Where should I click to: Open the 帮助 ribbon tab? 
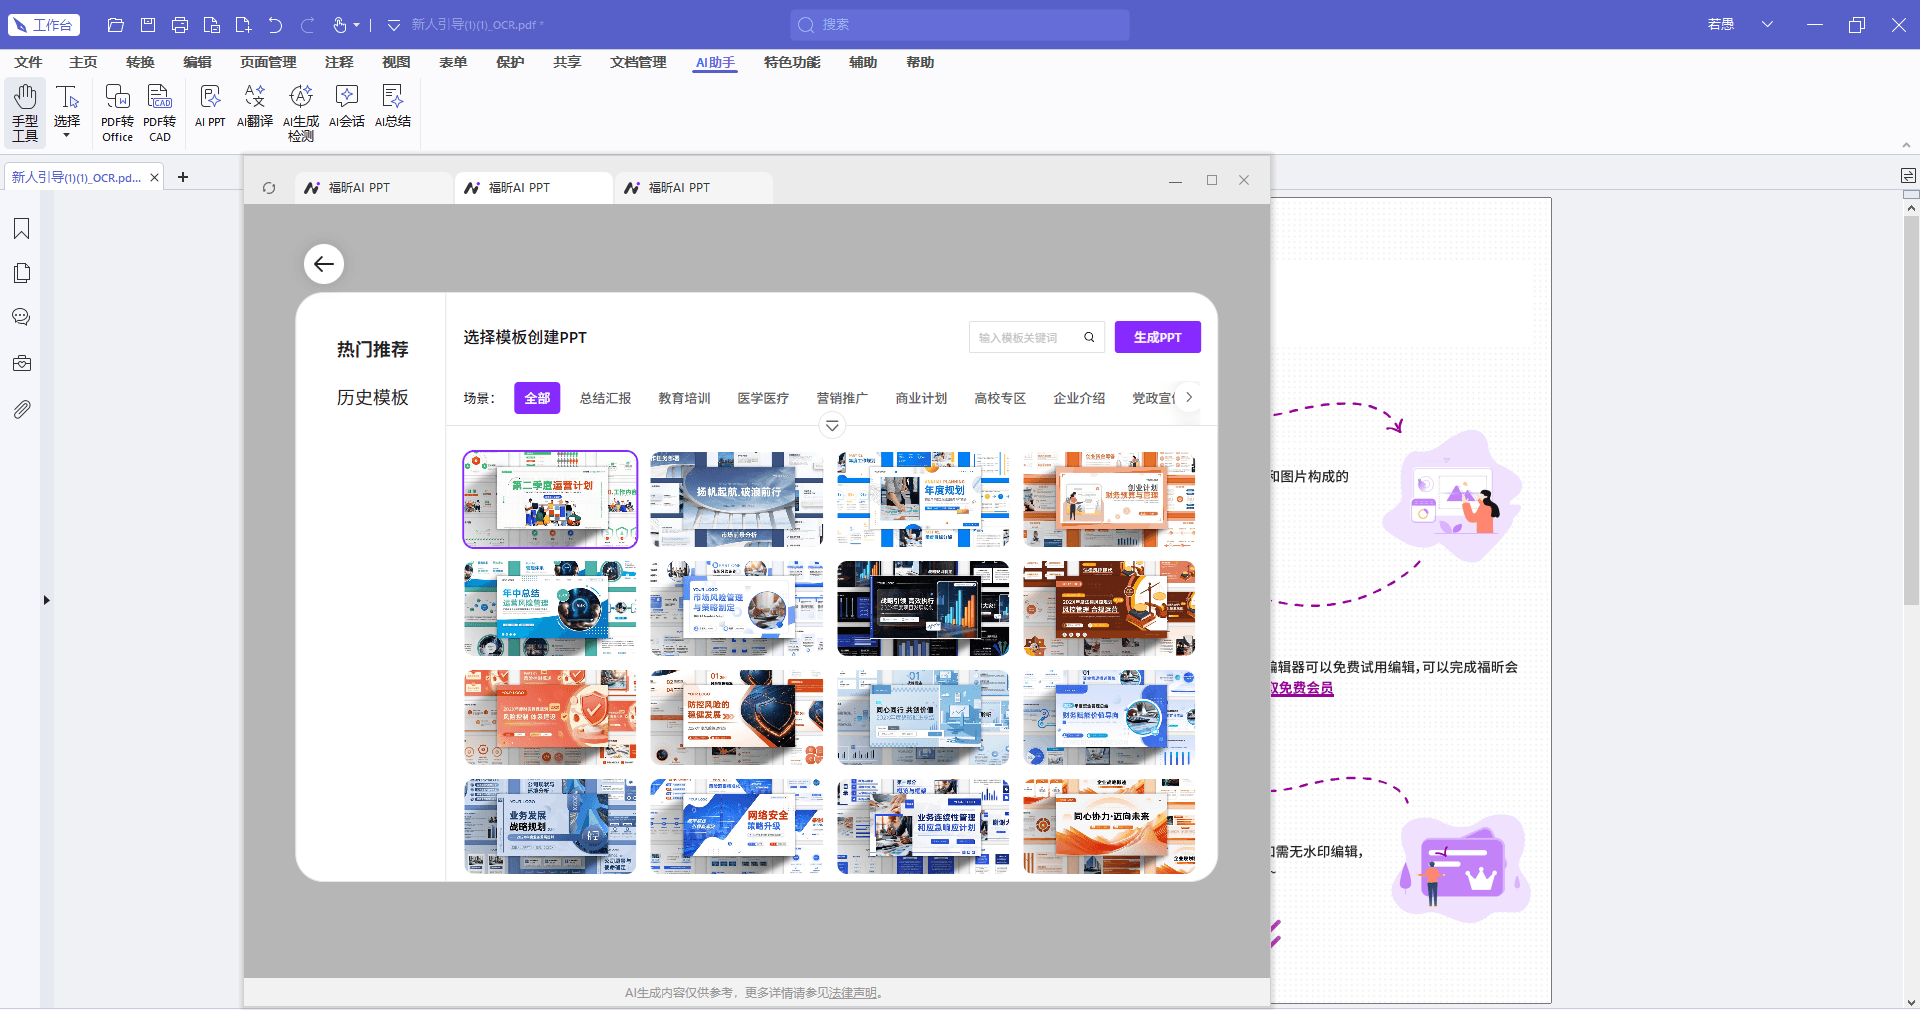coord(920,62)
